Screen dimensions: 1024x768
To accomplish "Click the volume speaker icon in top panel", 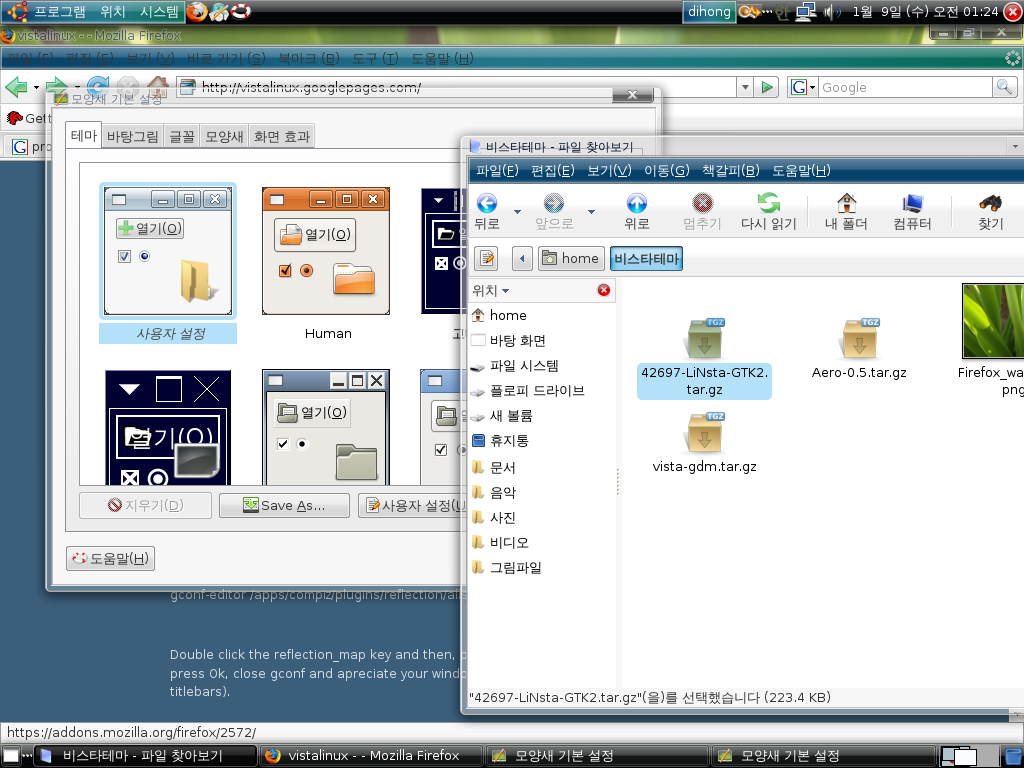I will point(832,12).
